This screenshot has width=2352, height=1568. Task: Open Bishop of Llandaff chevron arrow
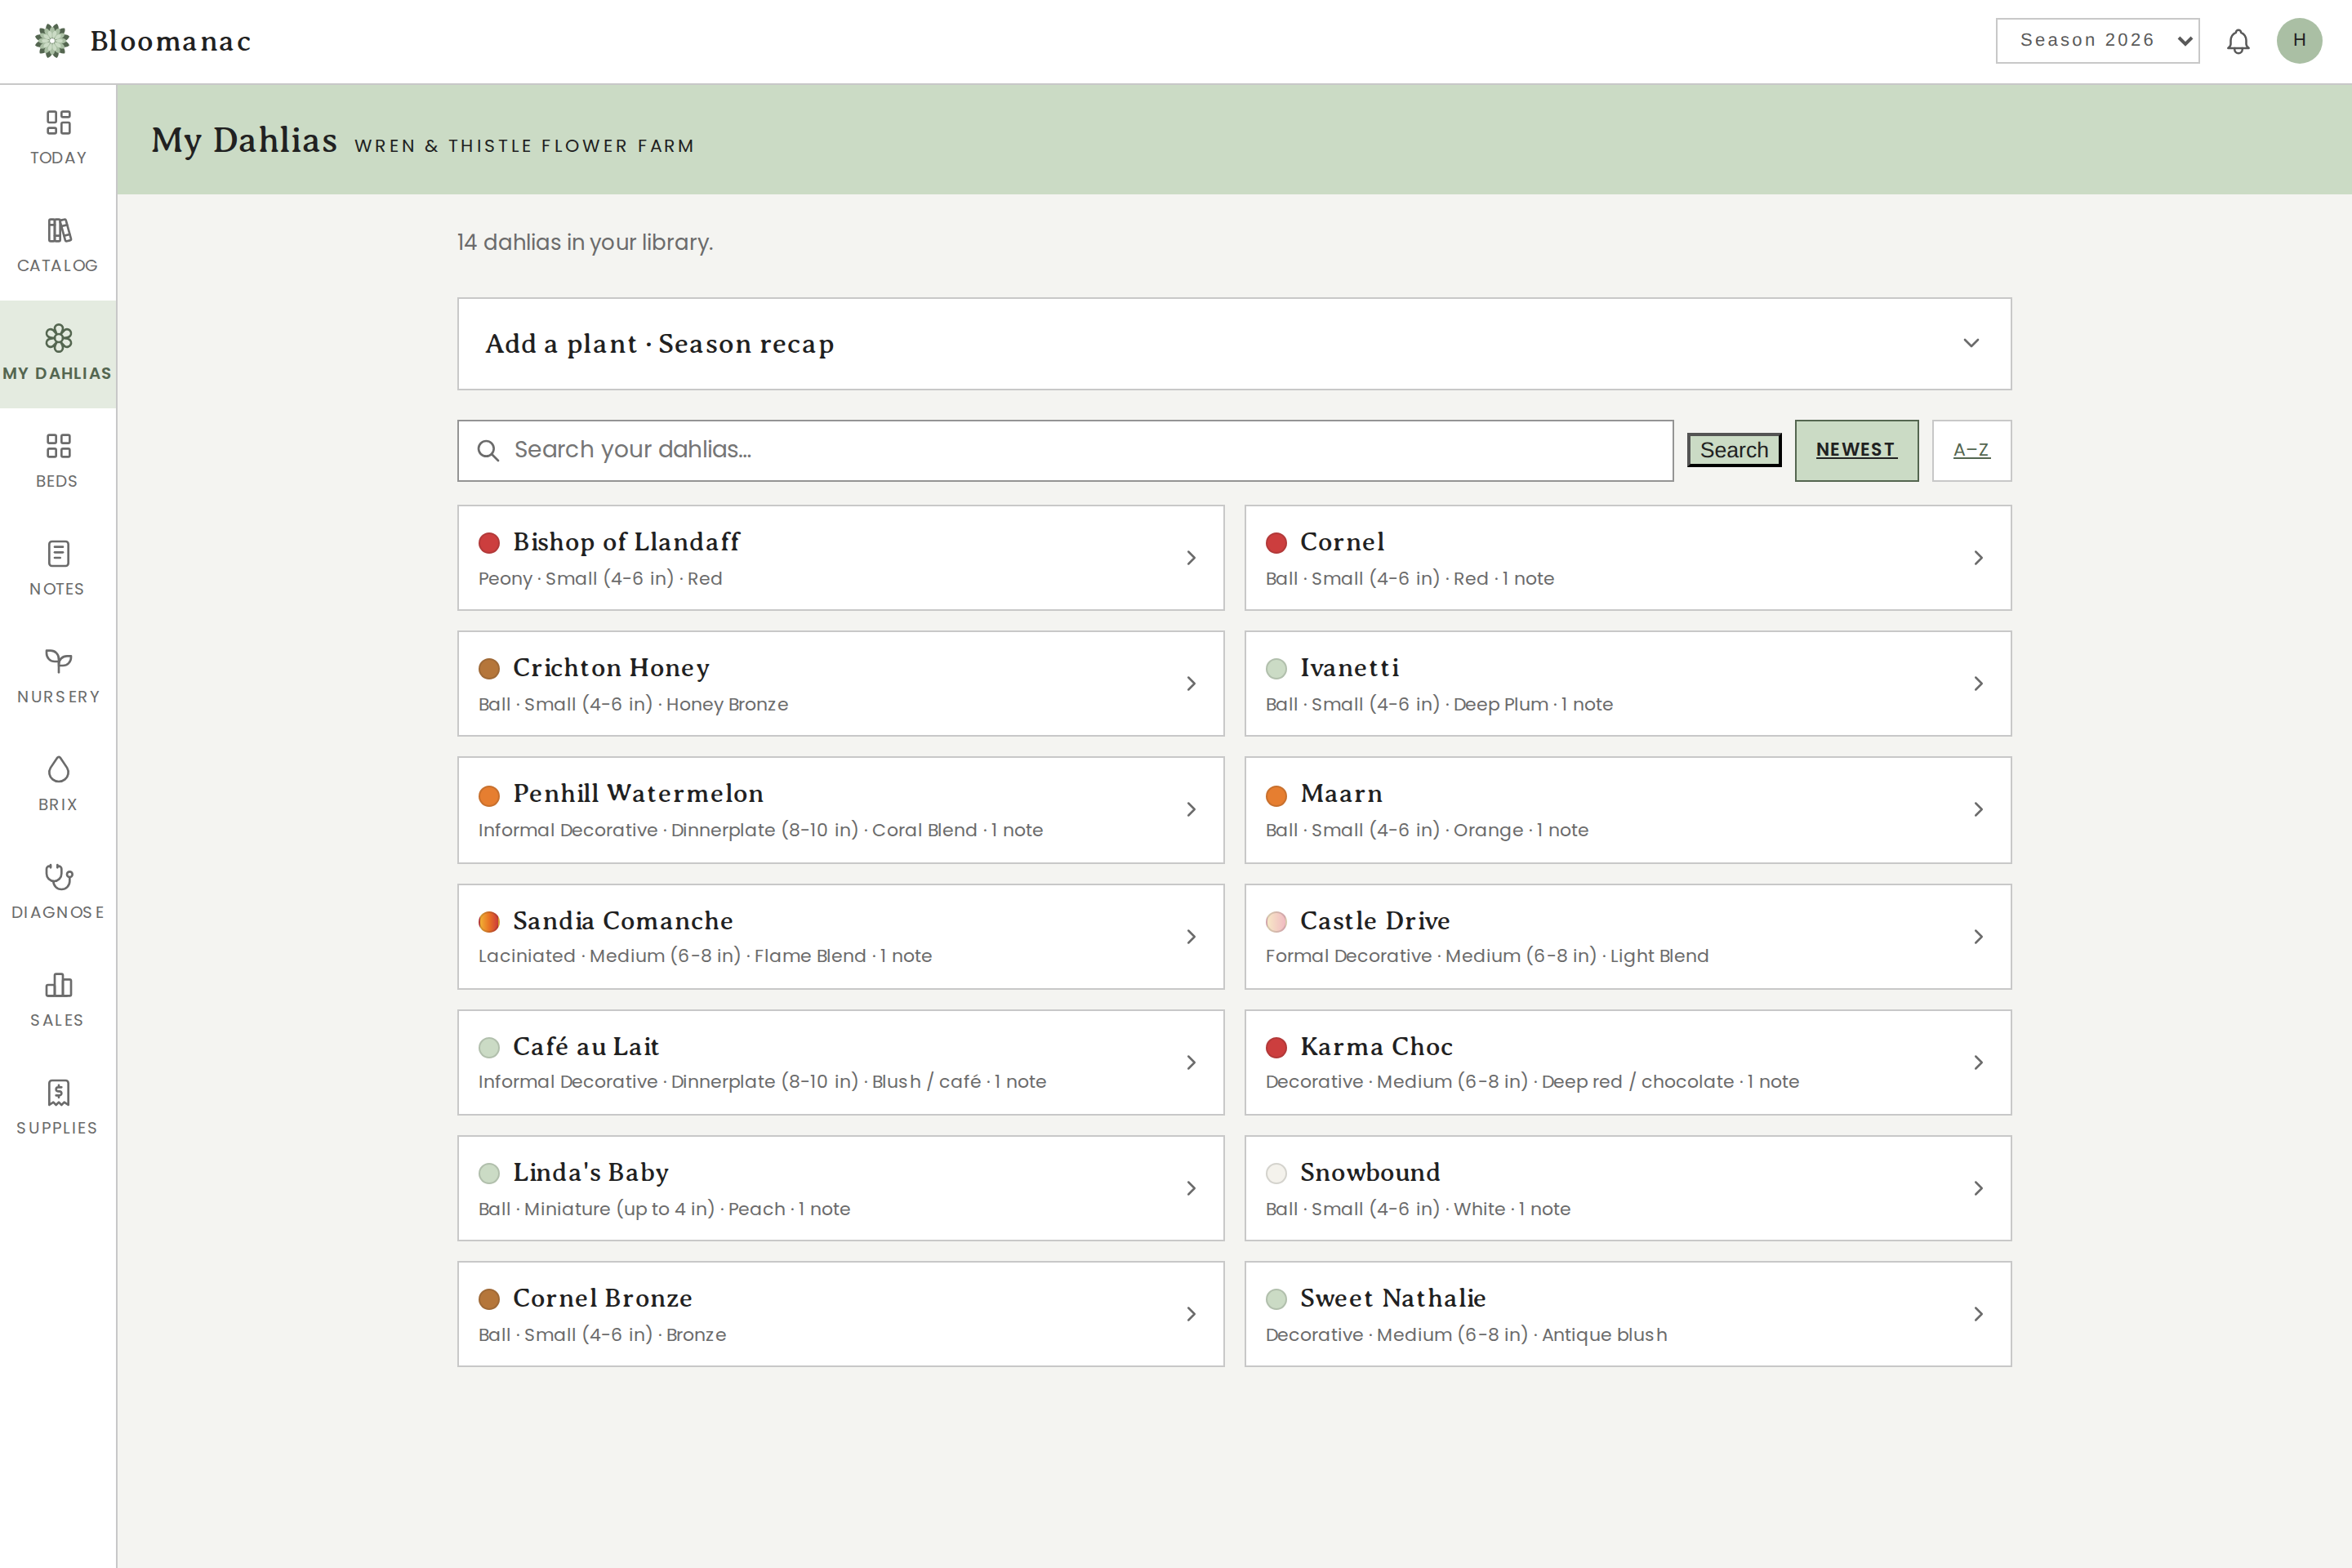pyautogui.click(x=1191, y=558)
